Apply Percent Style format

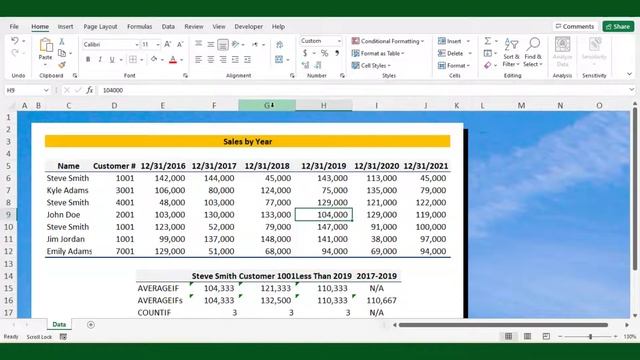(x=324, y=53)
